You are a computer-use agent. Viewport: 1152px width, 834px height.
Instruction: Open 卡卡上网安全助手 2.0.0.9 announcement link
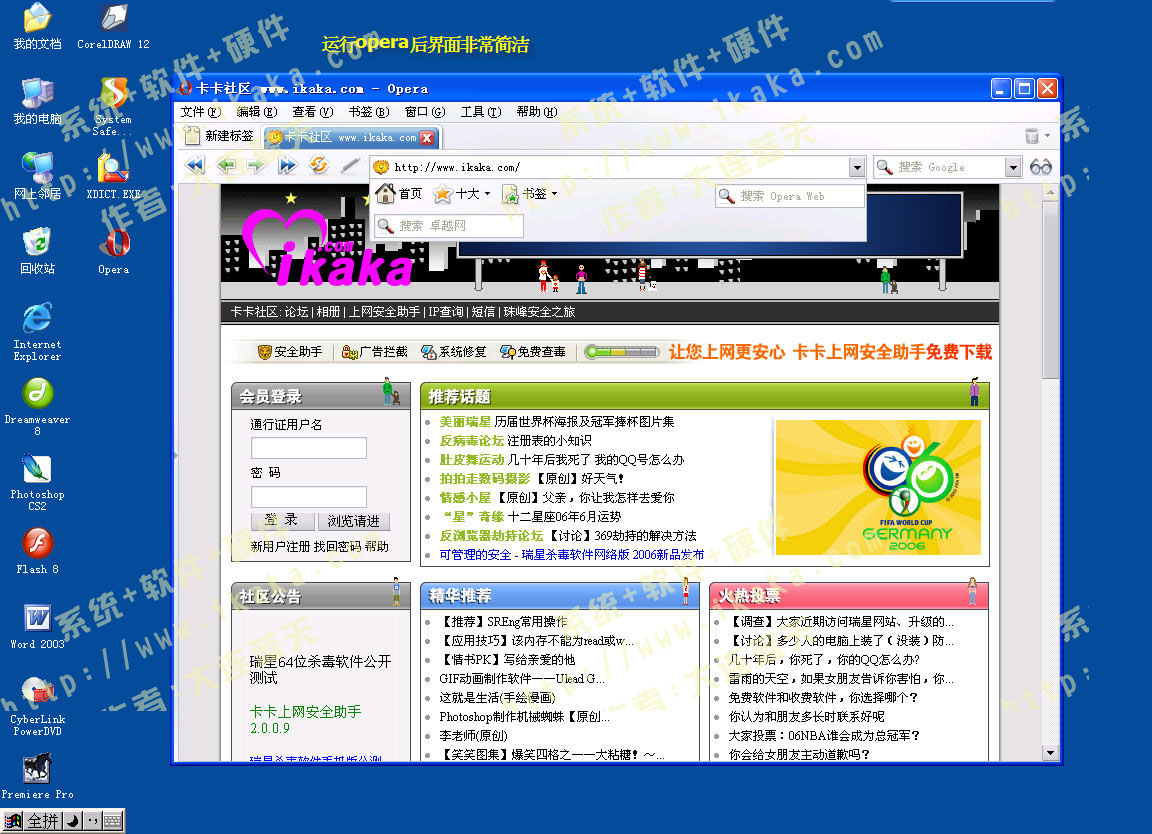306,719
